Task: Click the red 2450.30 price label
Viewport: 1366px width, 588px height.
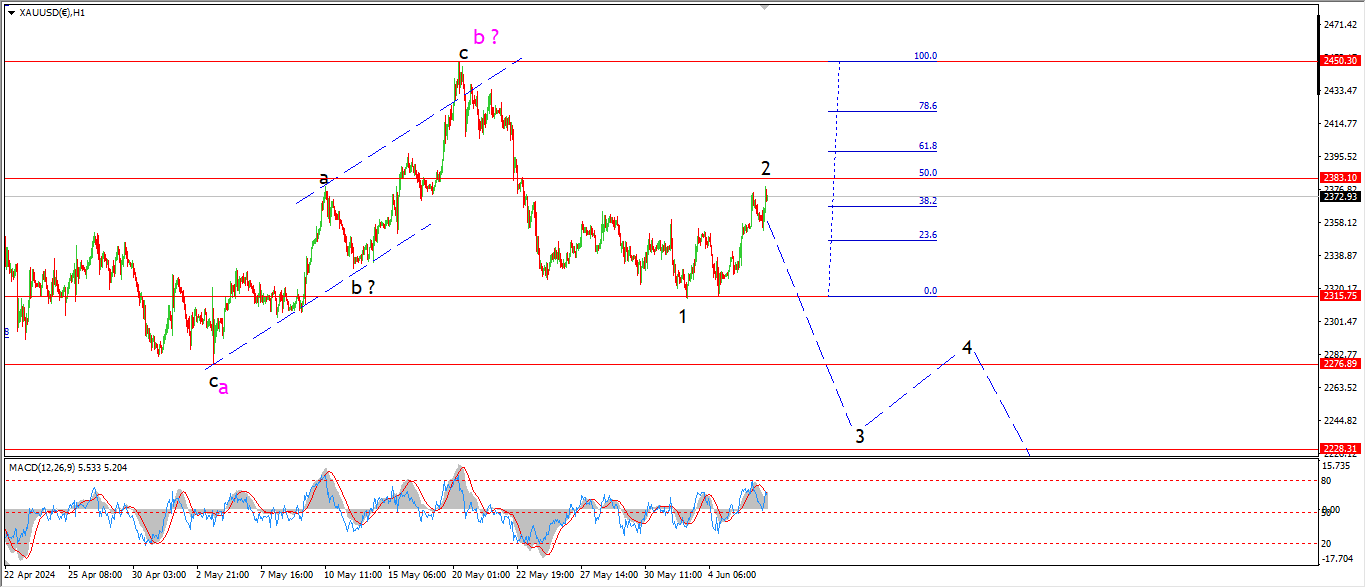Action: 1340,61
